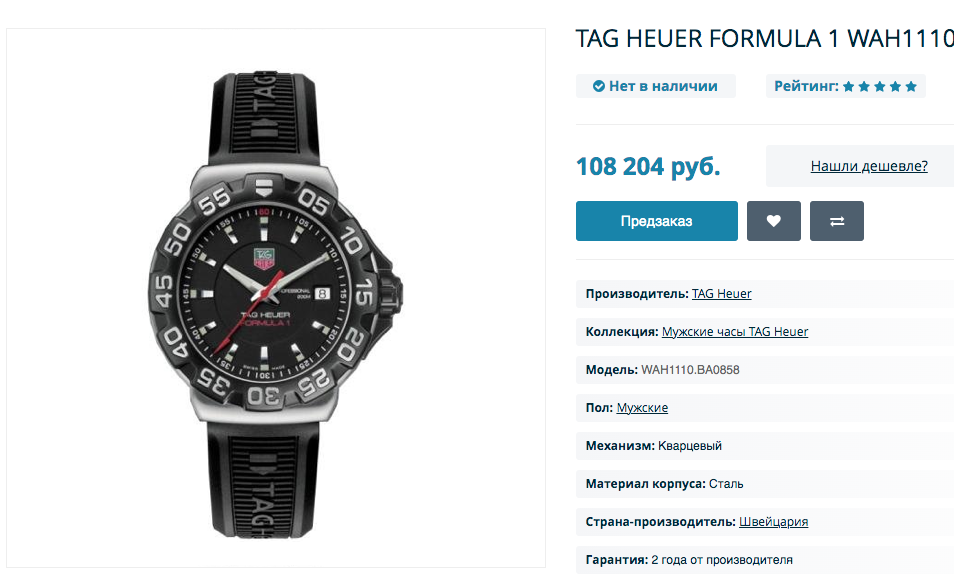
Task: Click the 108 204 руб. price
Action: point(648,166)
